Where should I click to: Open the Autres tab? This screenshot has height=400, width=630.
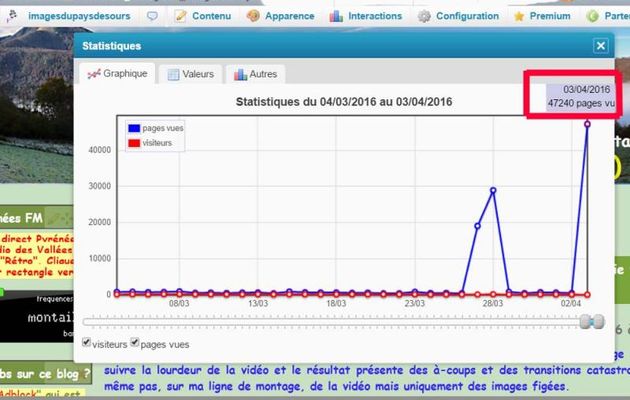(x=256, y=74)
